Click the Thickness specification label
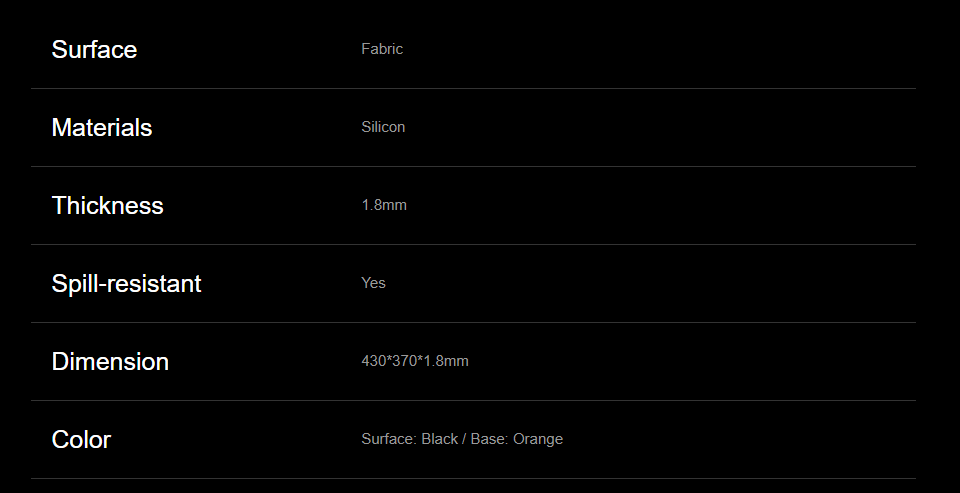Screen dimensions: 960x493 click(108, 205)
